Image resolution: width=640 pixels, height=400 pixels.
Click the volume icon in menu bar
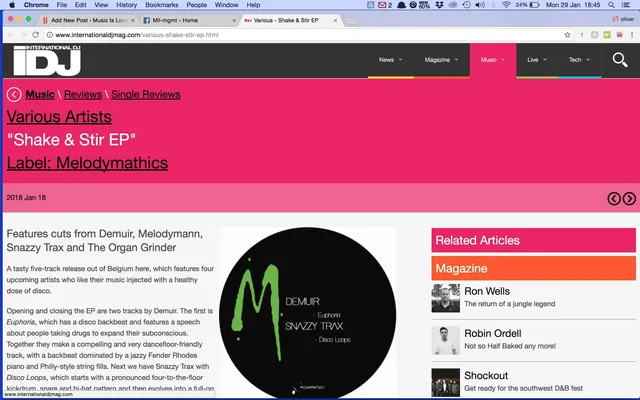(480, 5)
